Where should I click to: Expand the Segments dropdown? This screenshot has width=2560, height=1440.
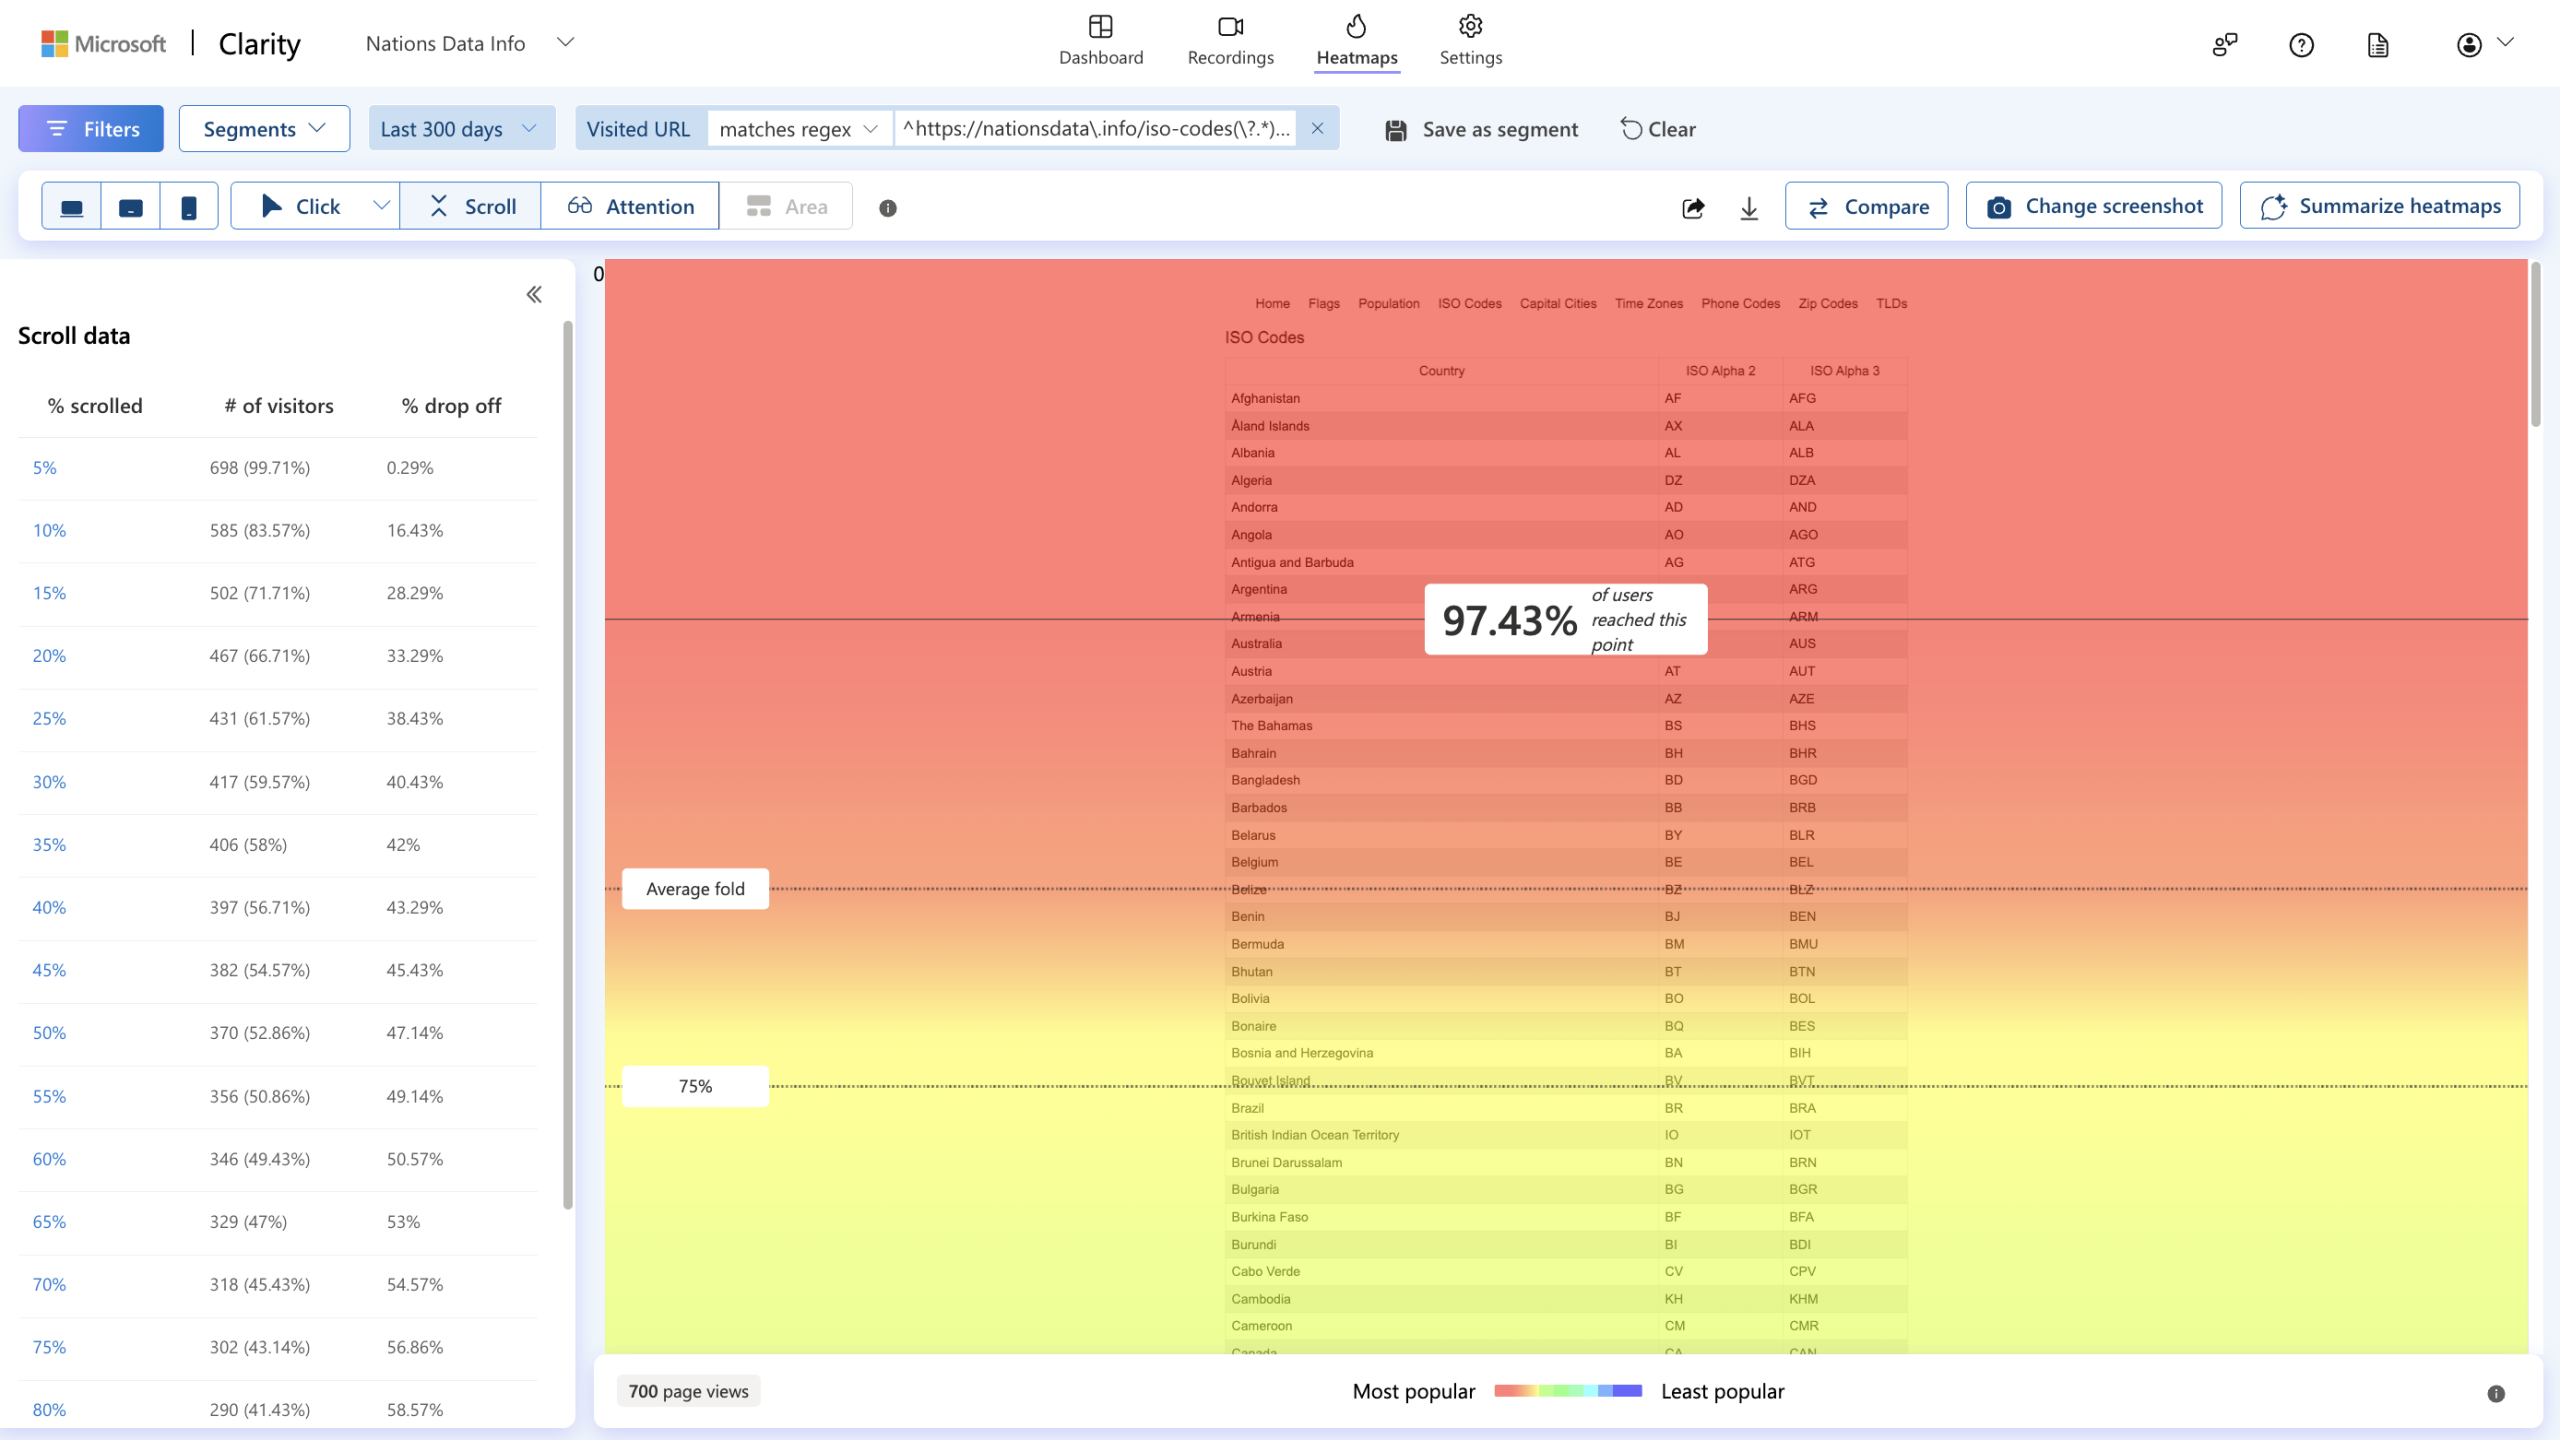pyautogui.click(x=264, y=129)
